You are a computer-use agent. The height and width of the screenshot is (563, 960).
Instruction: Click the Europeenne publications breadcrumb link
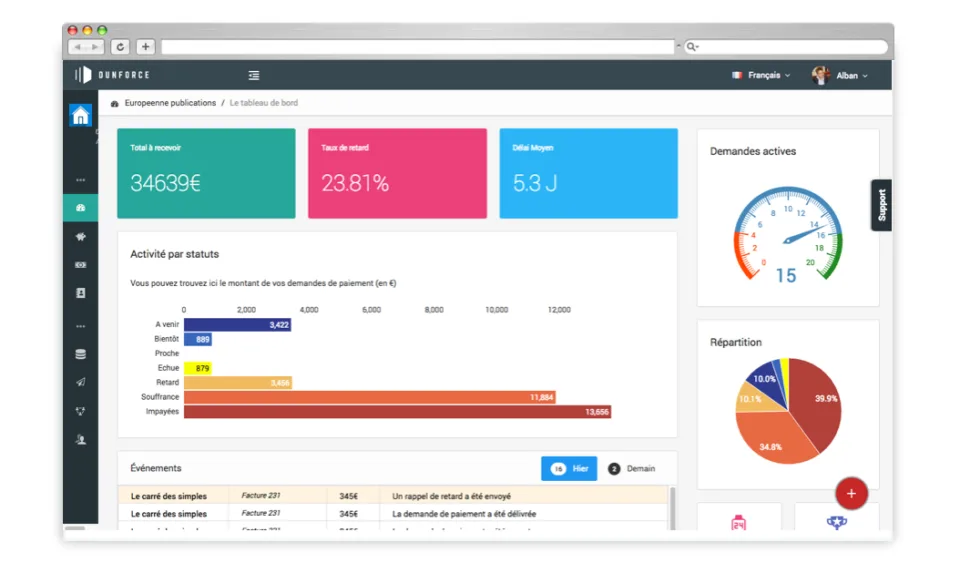click(x=170, y=103)
